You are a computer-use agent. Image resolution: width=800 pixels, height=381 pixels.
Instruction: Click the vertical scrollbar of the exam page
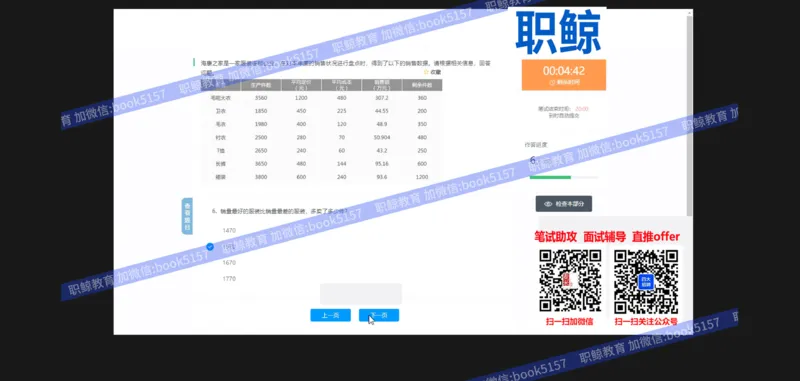690,115
